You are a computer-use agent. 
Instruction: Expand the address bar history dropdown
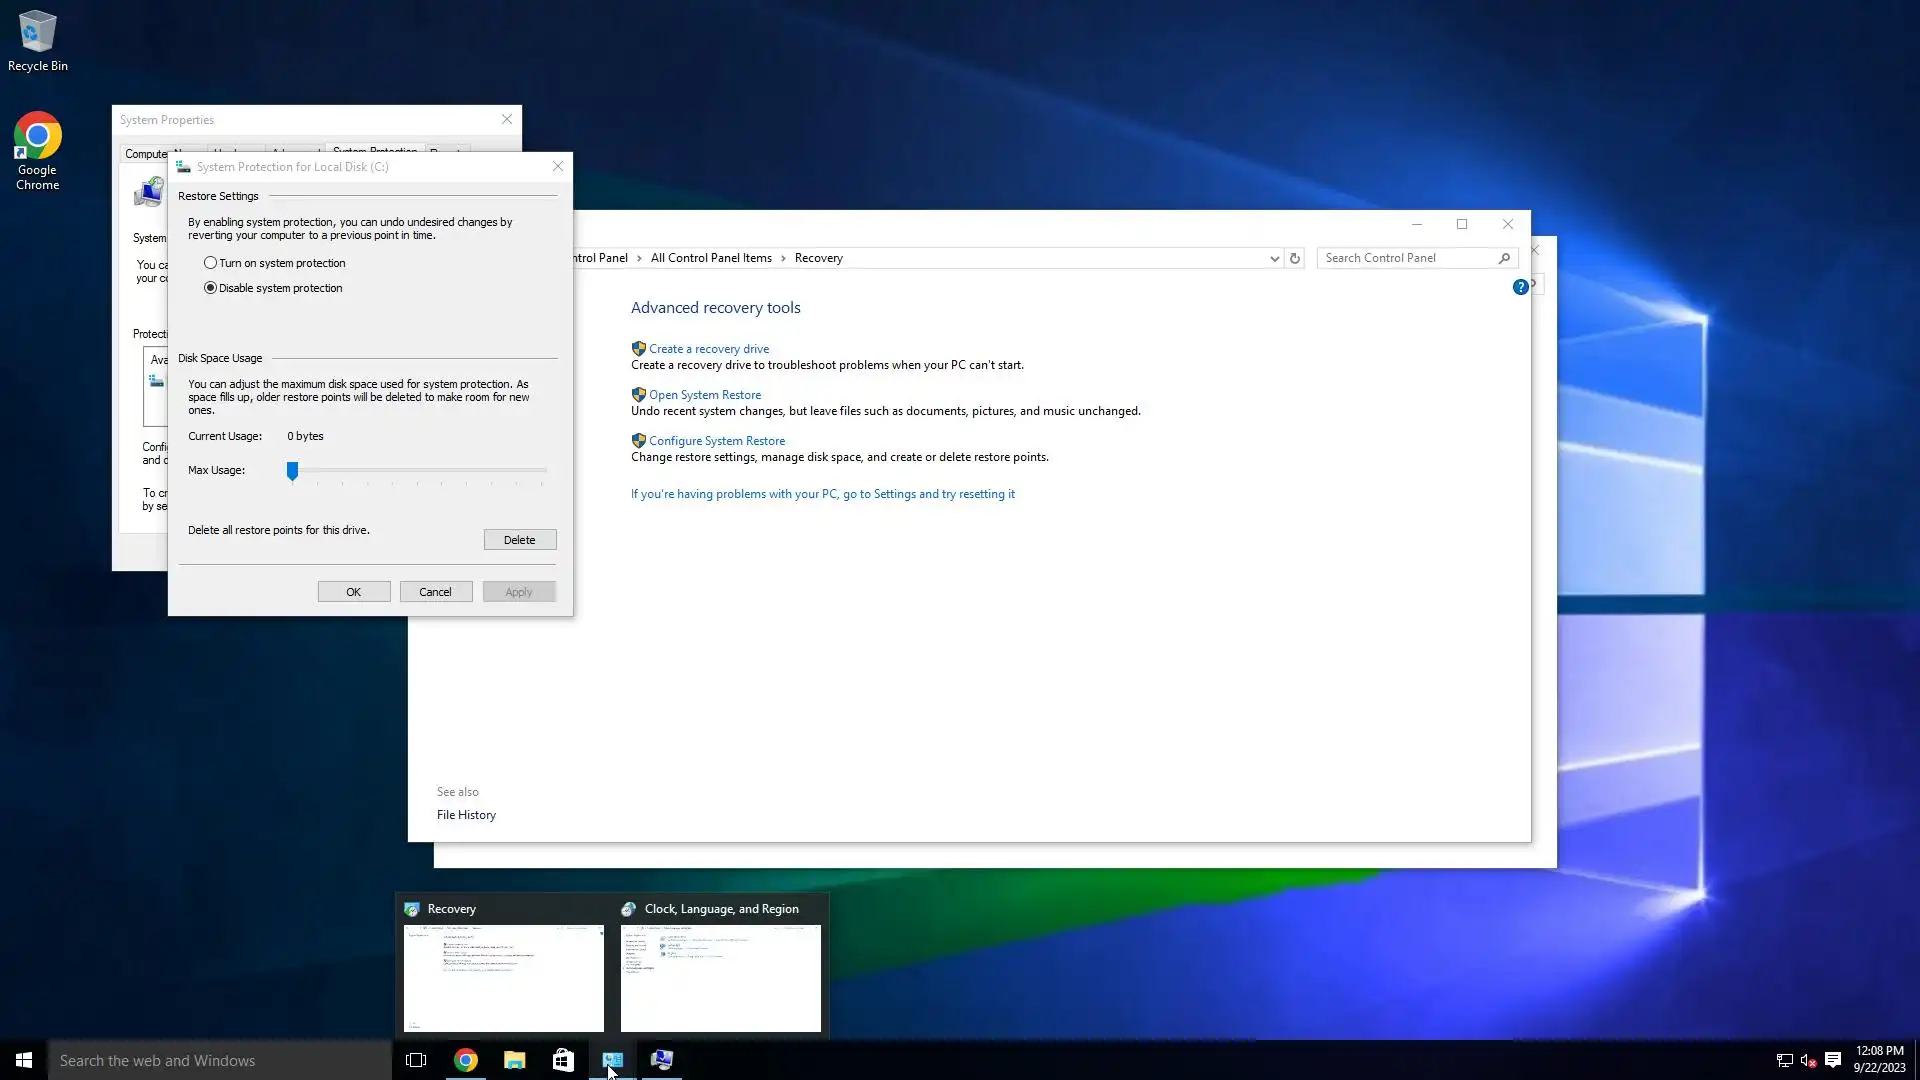1274,258
